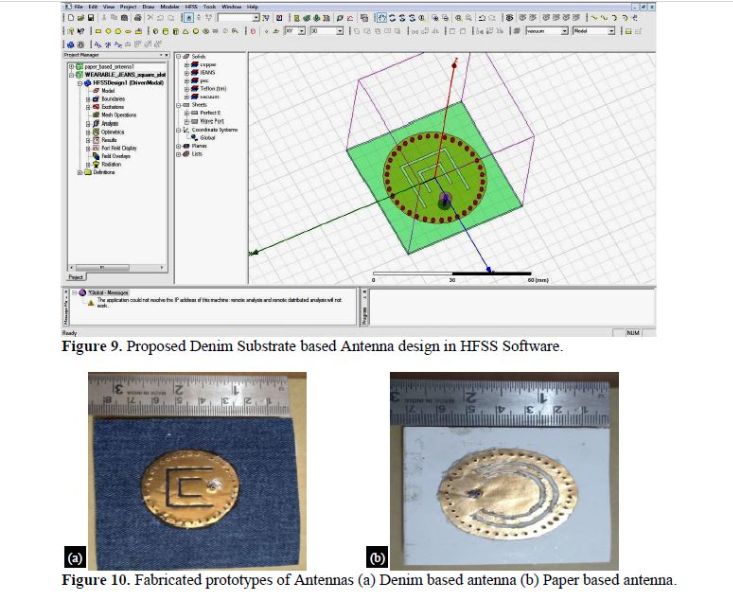This screenshot has height=600, width=733.
Task: Select the Draw rectangle tool
Action: [x=98, y=31]
